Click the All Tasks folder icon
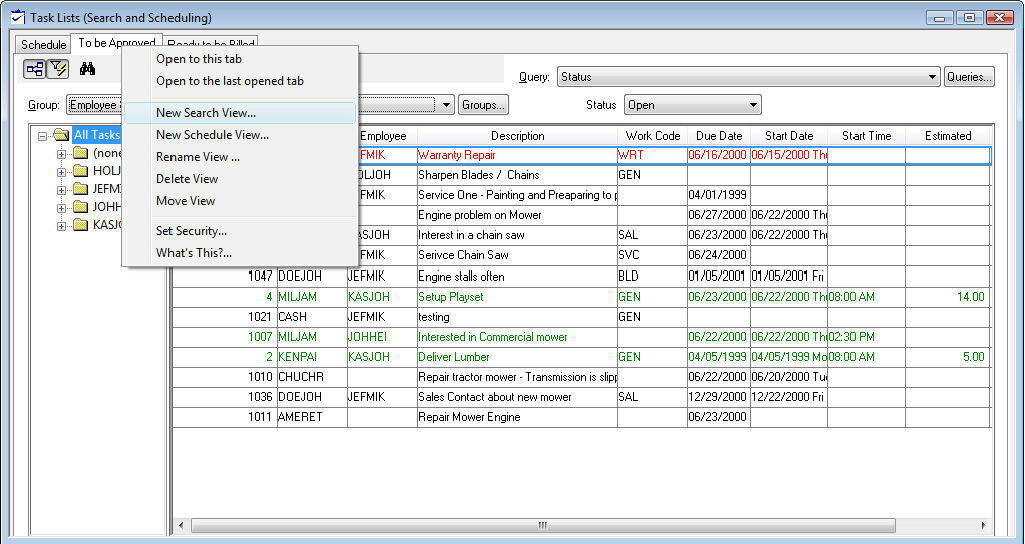 click(x=61, y=135)
